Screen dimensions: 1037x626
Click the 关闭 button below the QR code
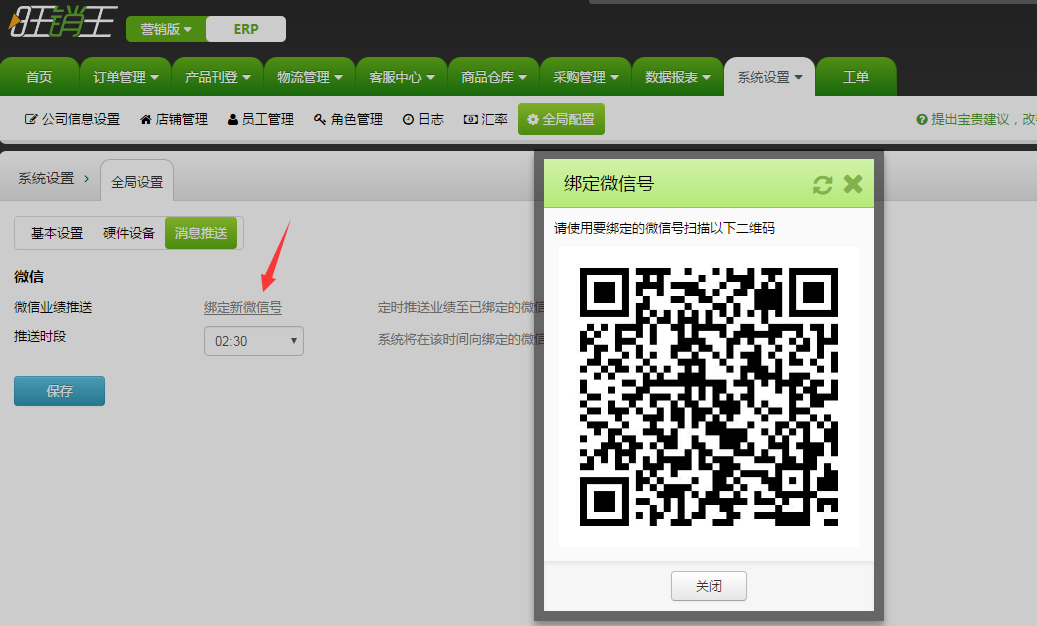click(708, 586)
